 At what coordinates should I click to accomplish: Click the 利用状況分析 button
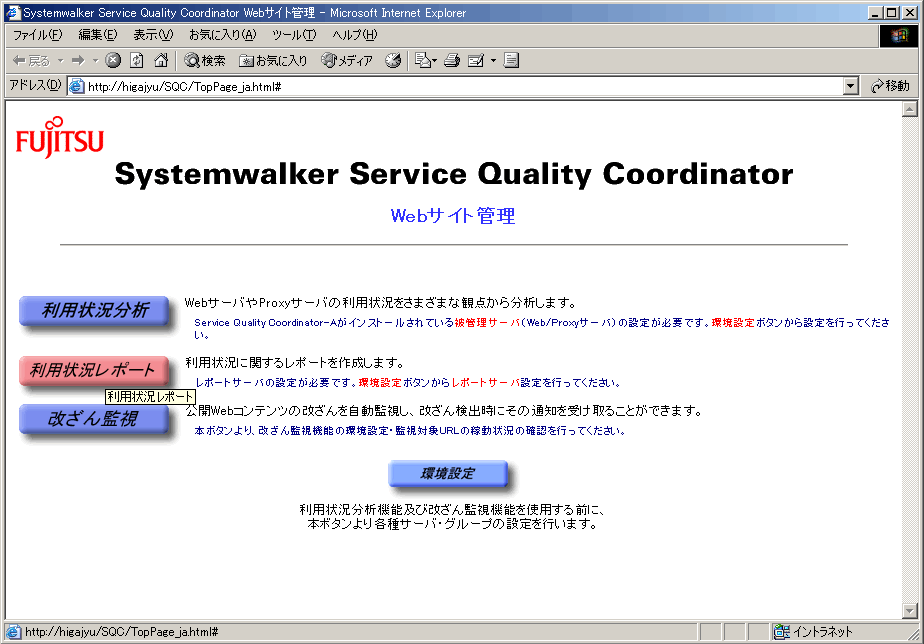pos(95,311)
